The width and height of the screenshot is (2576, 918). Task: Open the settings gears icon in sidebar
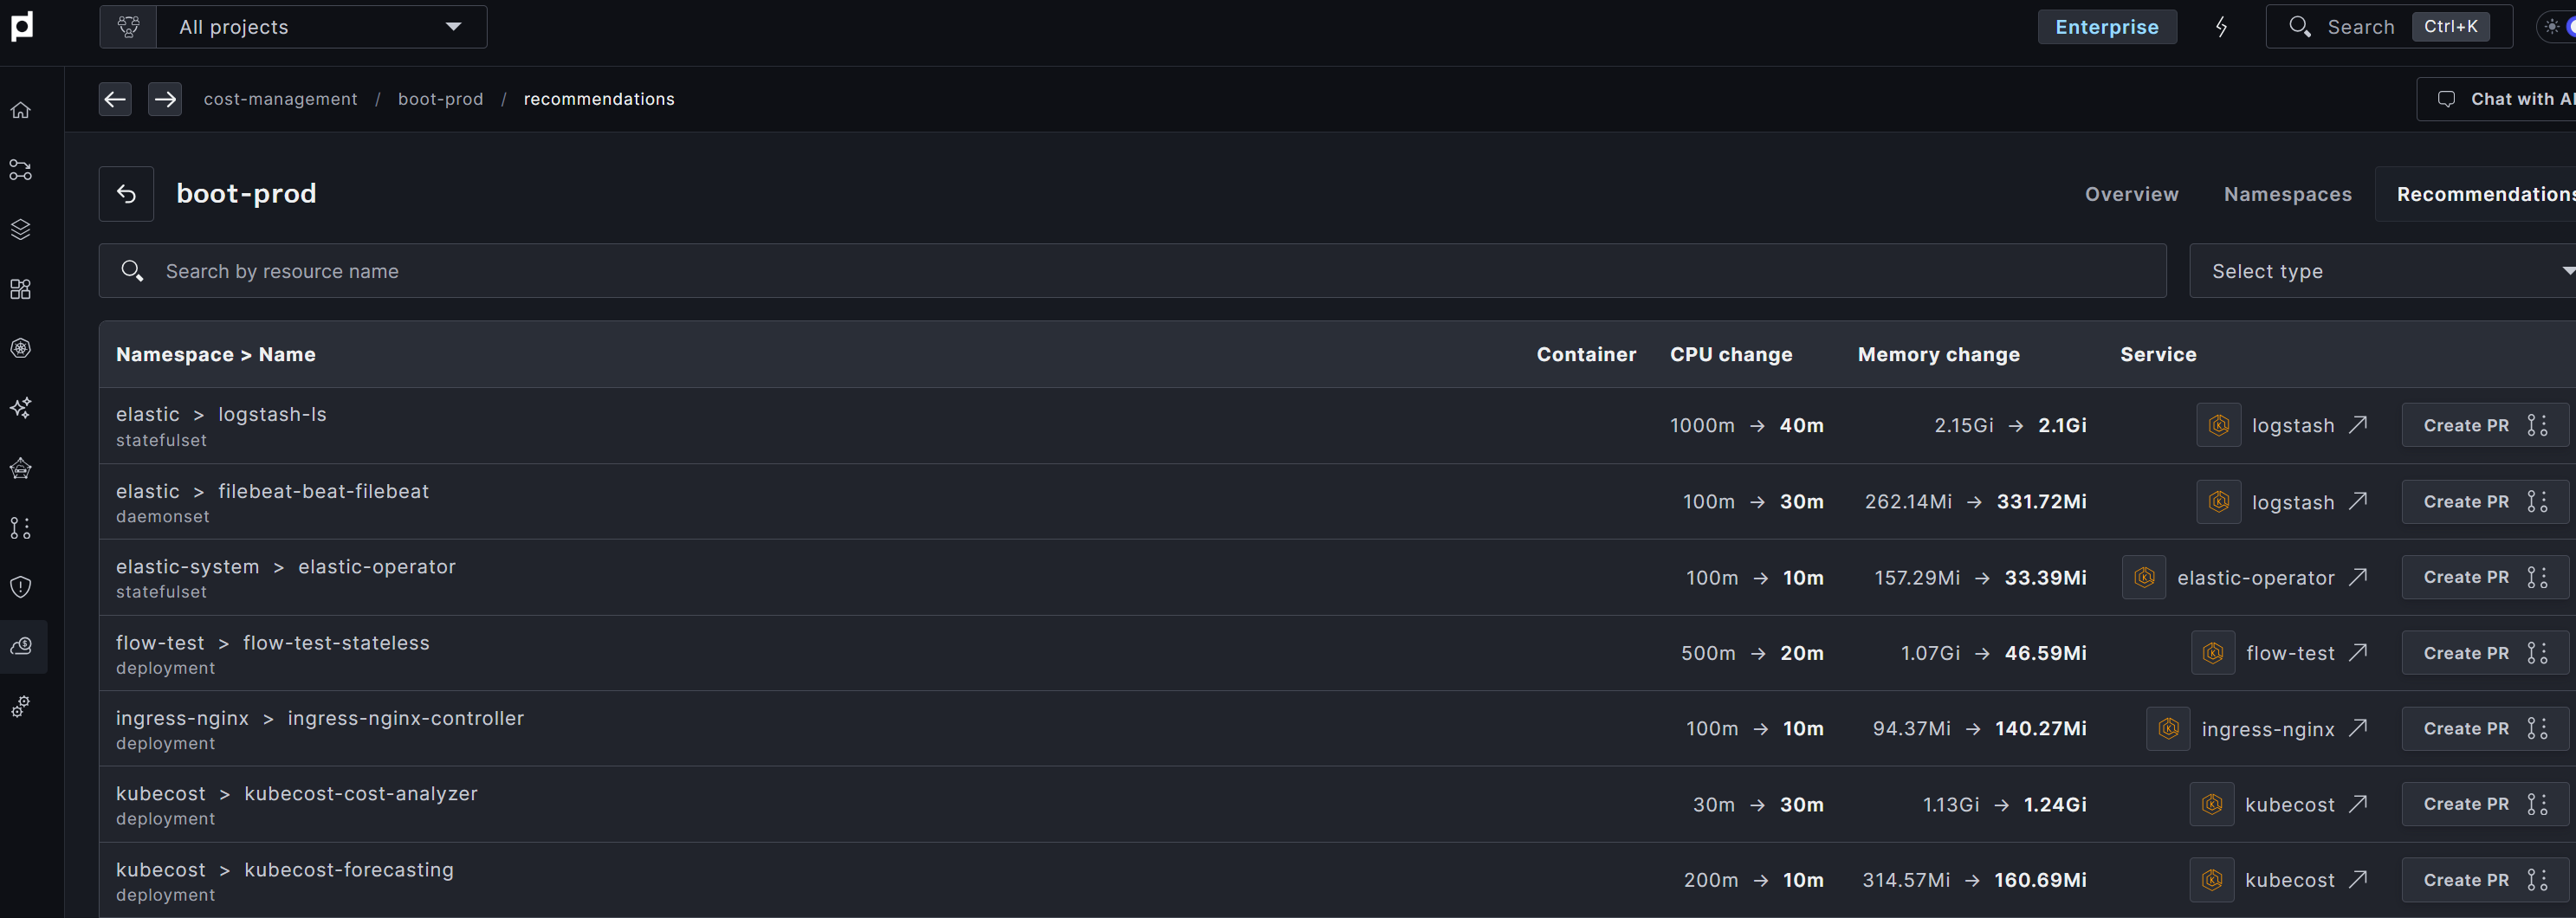click(x=21, y=706)
